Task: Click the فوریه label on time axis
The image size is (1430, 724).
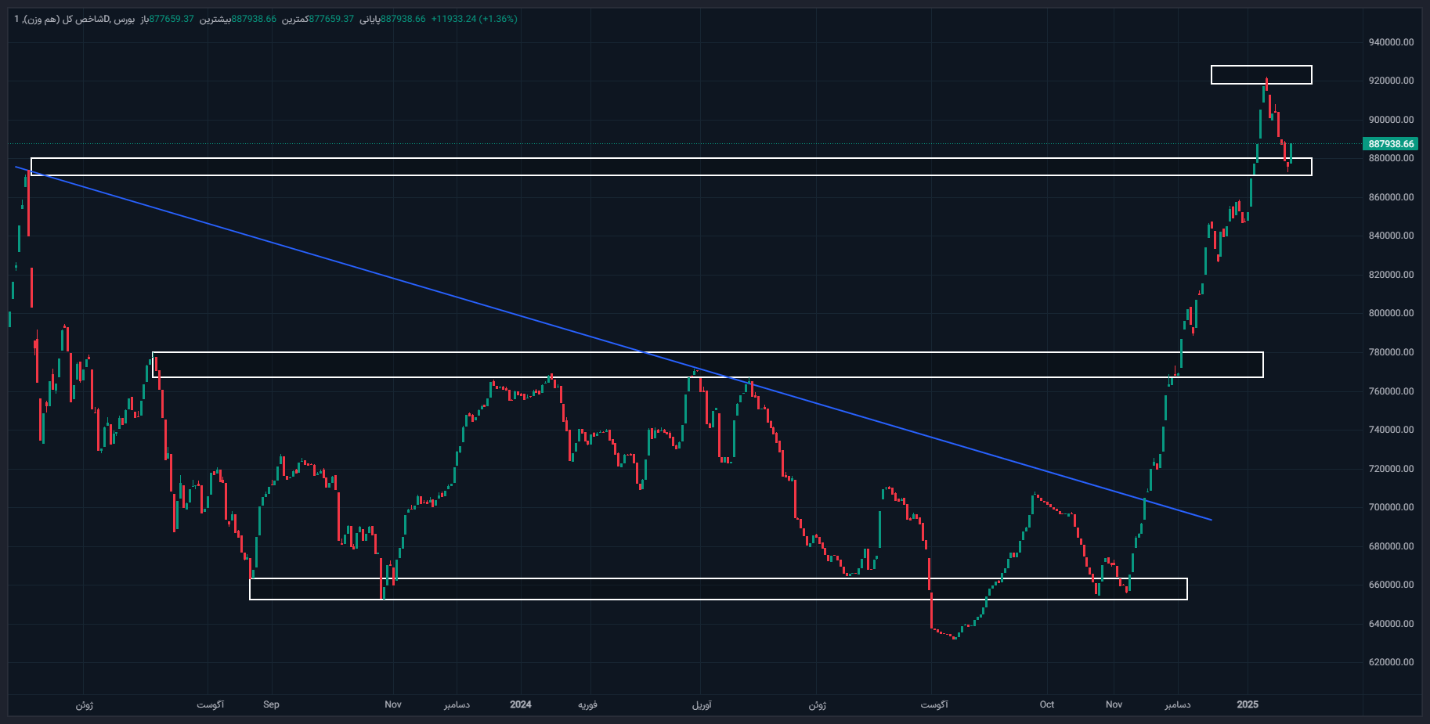Action: coord(587,705)
